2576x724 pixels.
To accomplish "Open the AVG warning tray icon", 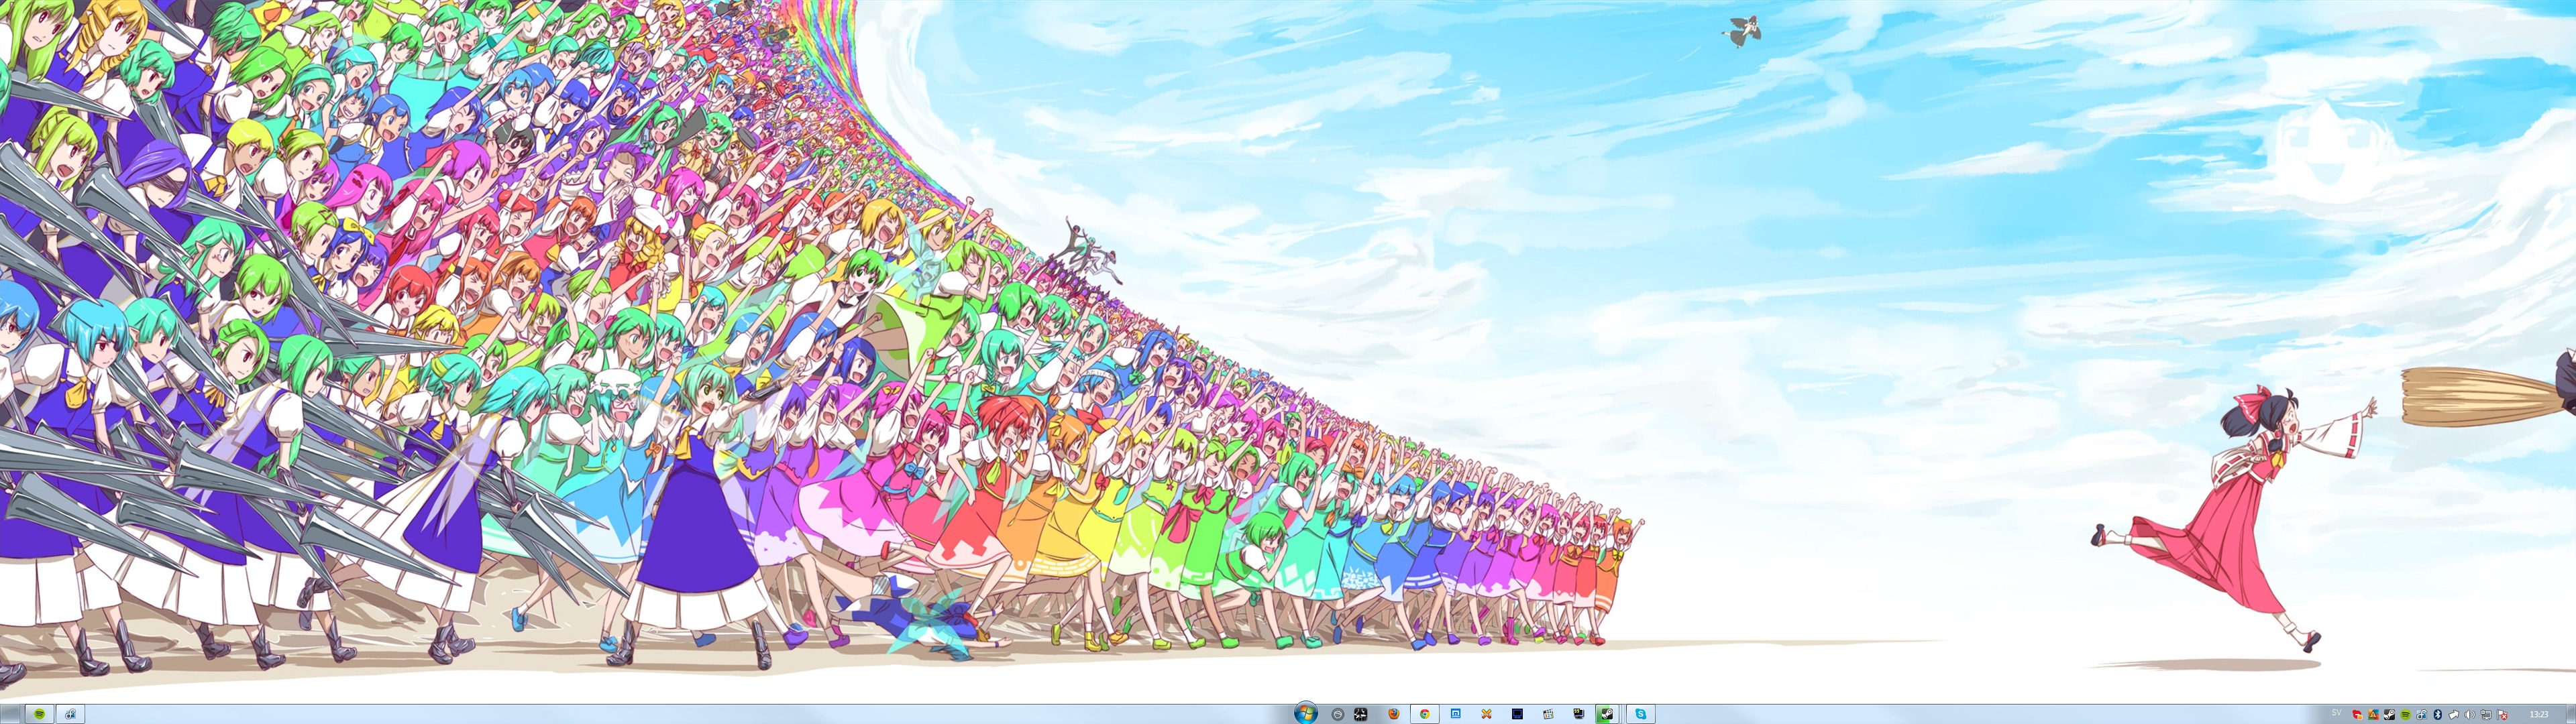I will (x=2373, y=714).
